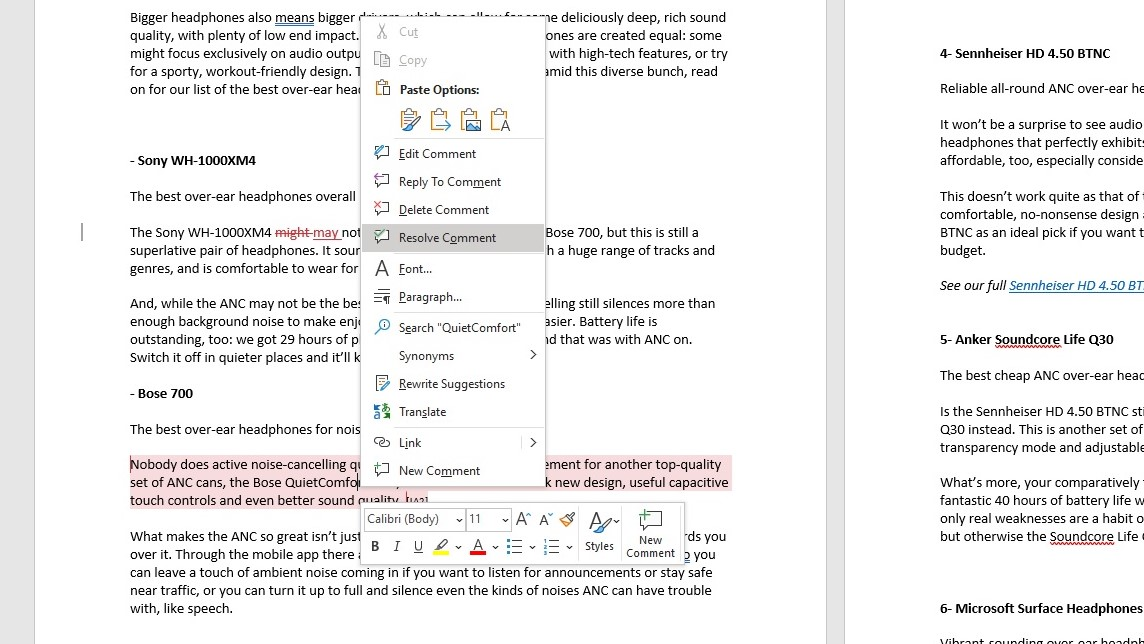Viewport: 1144px width, 644px height.
Task: Apply yellow text highlight color
Action: 441,546
